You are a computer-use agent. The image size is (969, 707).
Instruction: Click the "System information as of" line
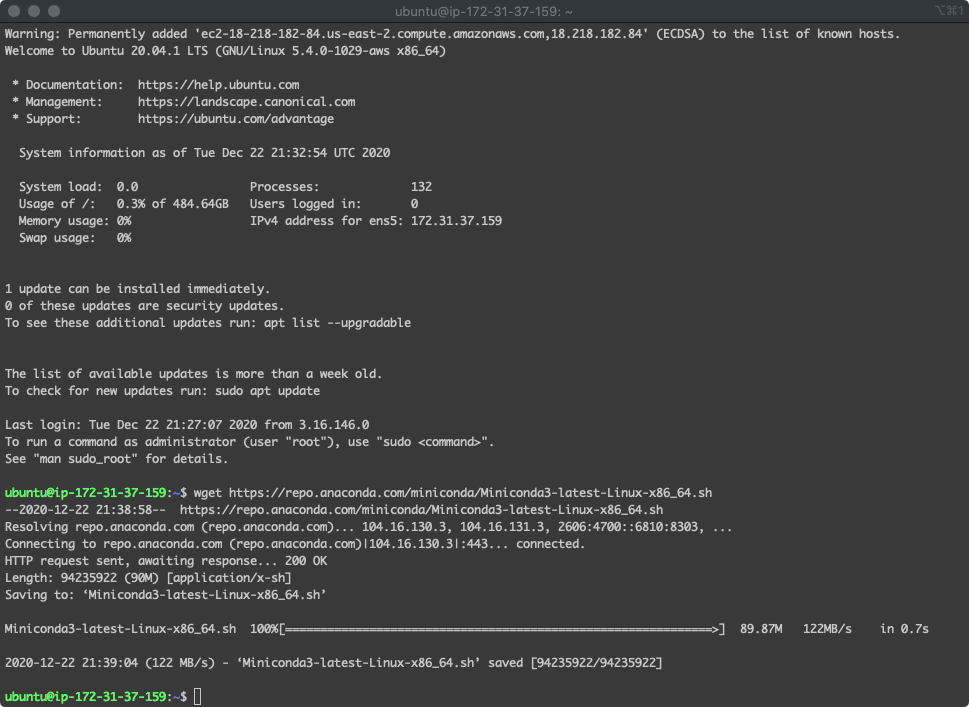(205, 153)
